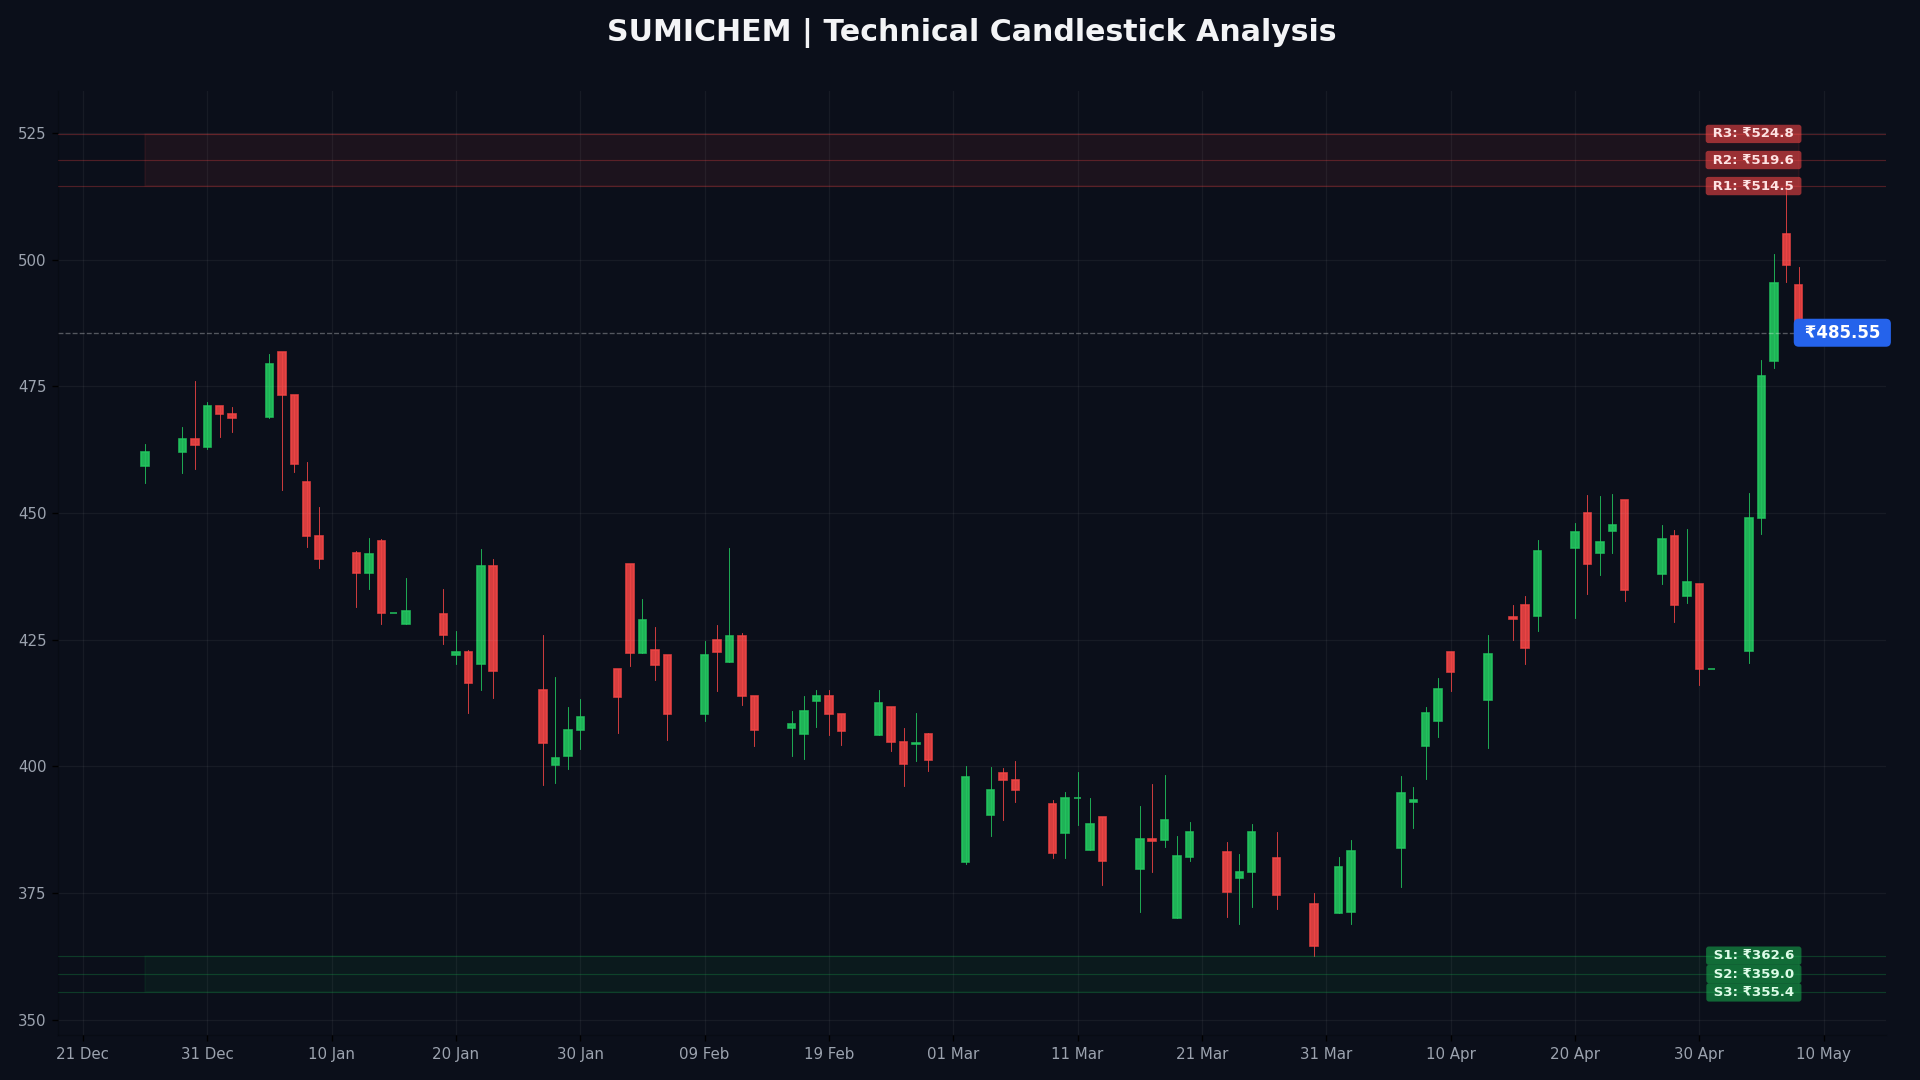Click the S2: ₹359.0 support label

1754,974
